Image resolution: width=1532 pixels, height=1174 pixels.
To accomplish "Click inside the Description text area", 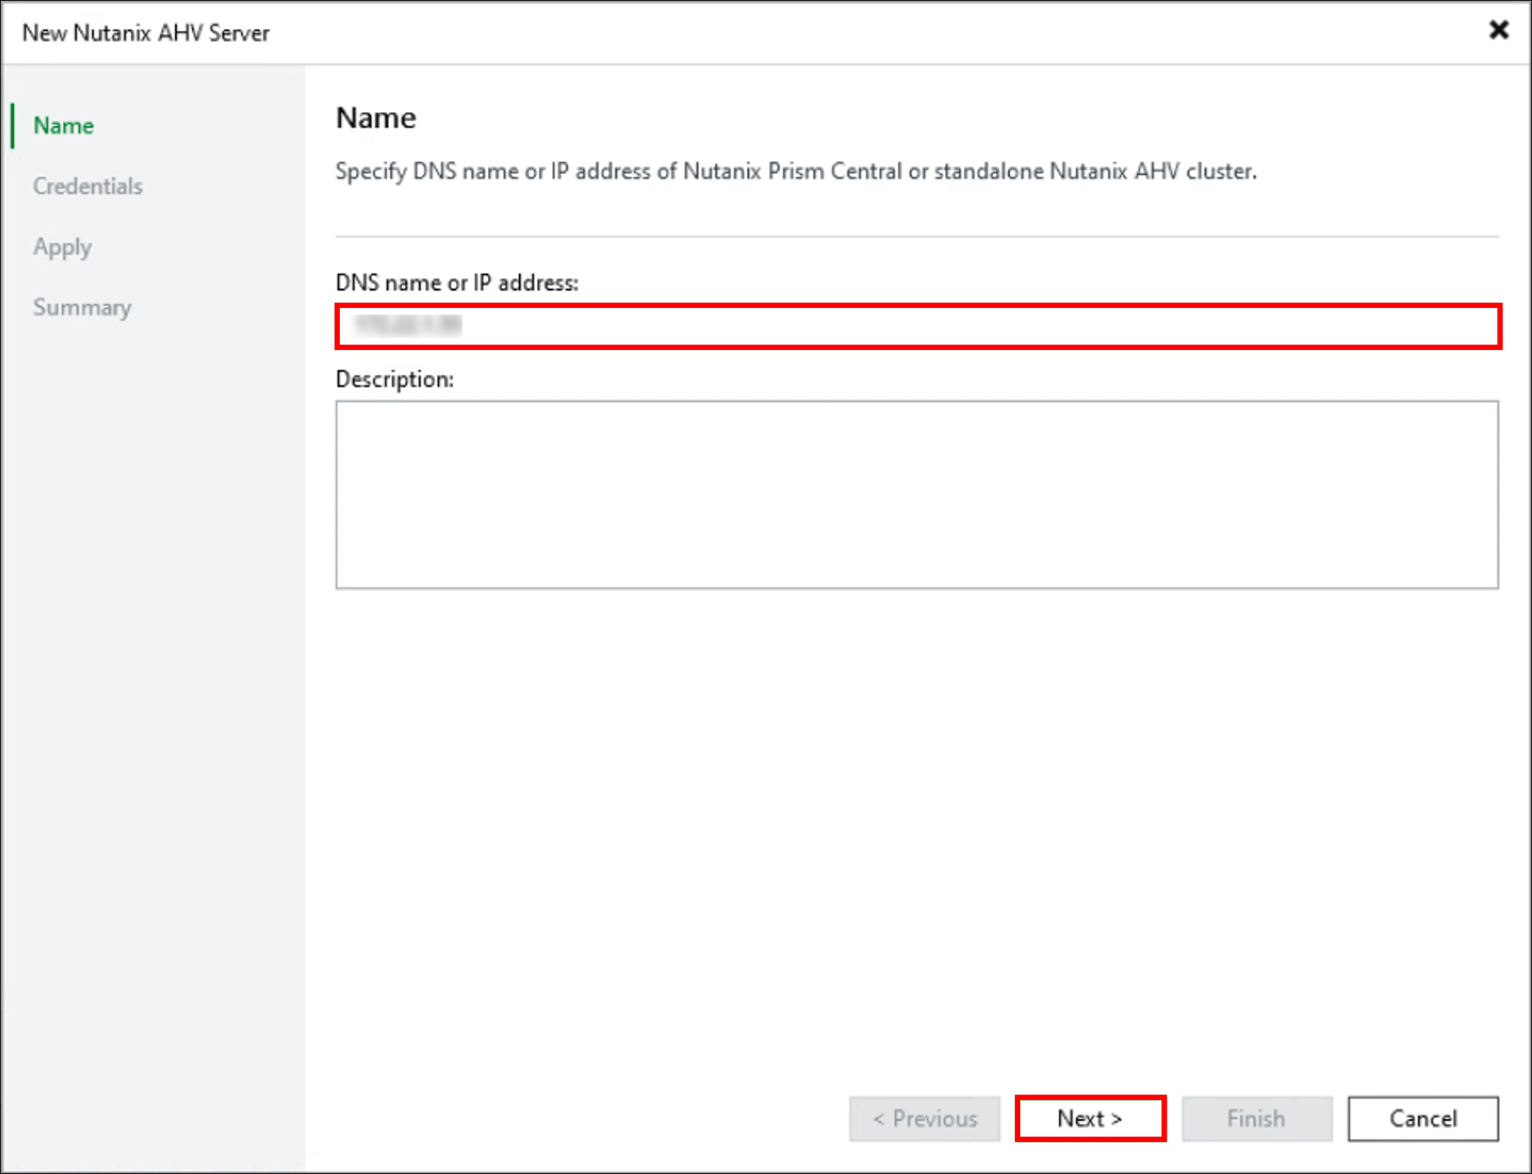I will 916,494.
